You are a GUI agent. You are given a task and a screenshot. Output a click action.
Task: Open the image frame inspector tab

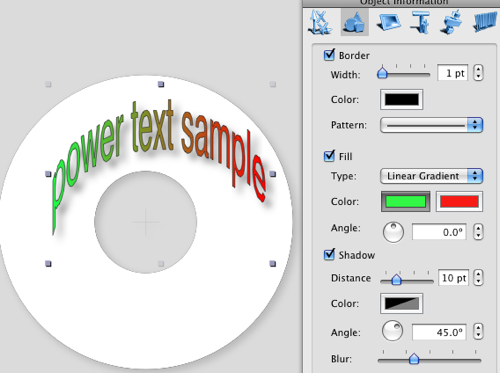[x=388, y=22]
